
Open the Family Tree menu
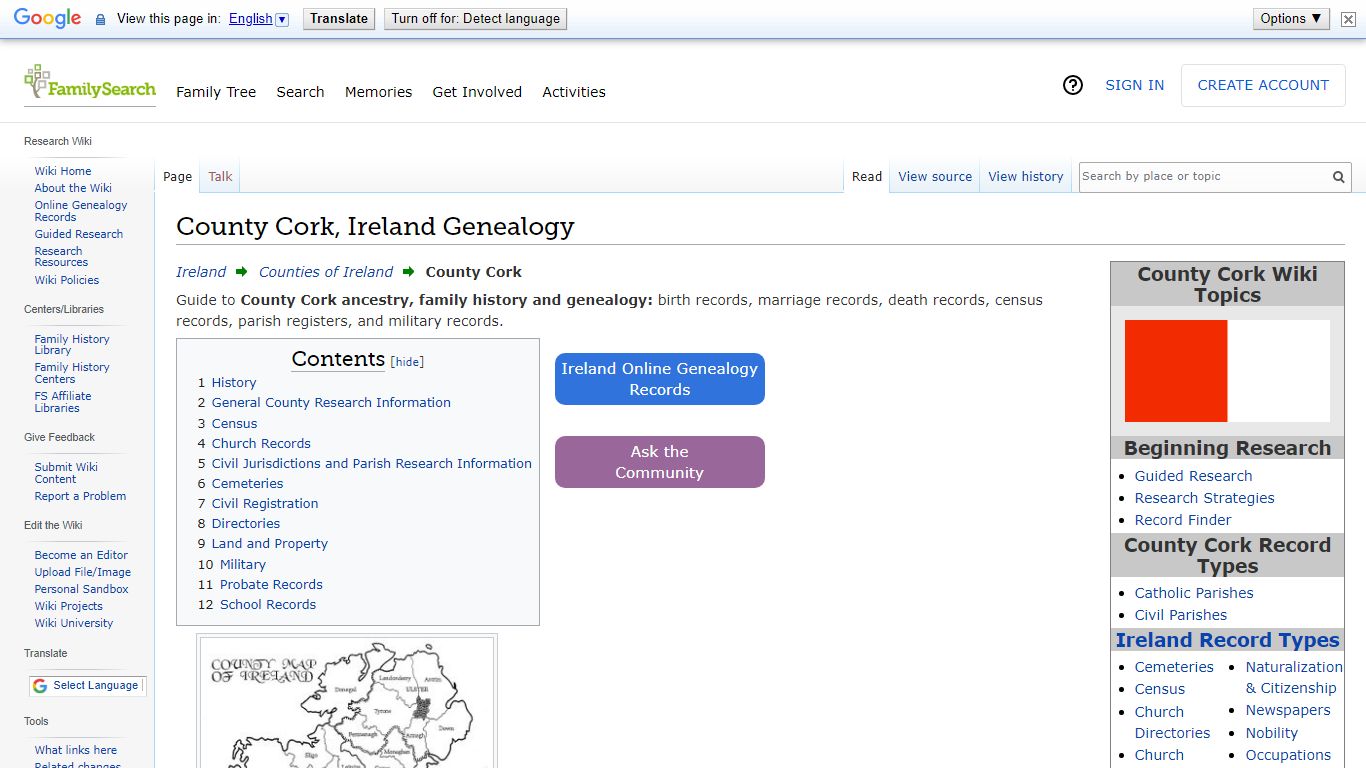click(x=216, y=92)
